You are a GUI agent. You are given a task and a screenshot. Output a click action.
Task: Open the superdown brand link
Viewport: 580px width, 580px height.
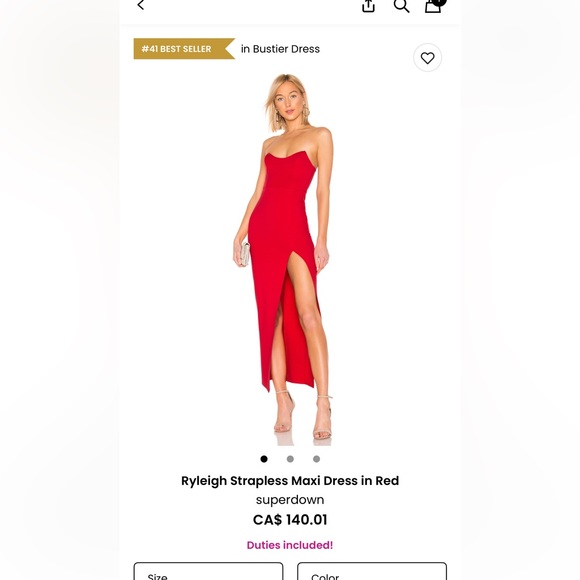(290, 500)
